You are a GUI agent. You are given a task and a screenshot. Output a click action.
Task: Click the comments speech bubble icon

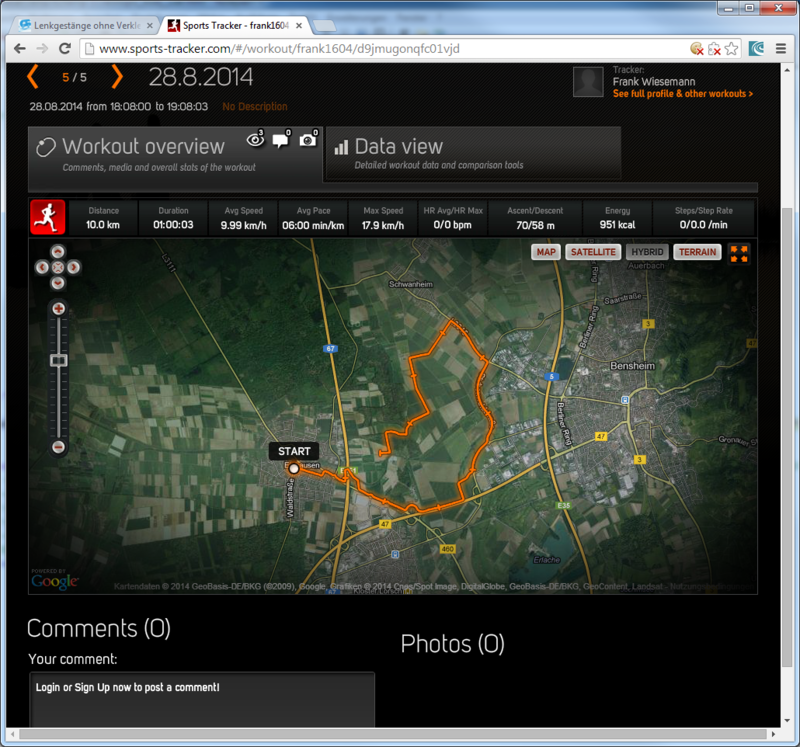[x=282, y=139]
